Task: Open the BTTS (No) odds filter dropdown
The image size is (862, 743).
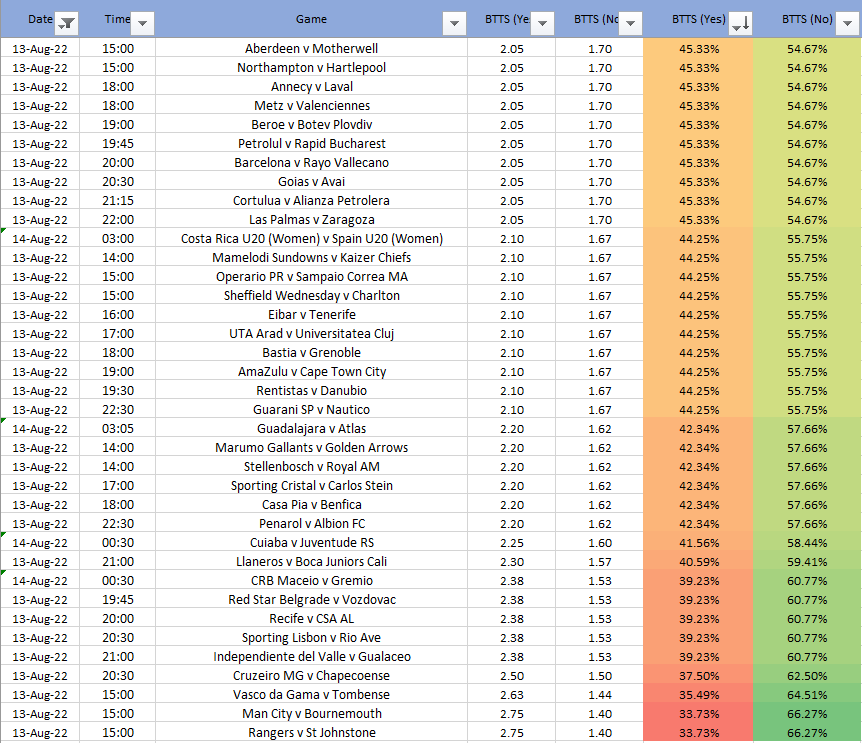Action: [x=631, y=24]
